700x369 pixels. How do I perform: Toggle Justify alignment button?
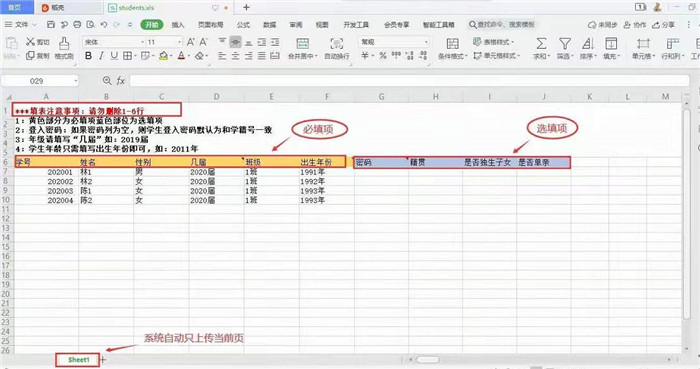pyautogui.click(x=262, y=56)
